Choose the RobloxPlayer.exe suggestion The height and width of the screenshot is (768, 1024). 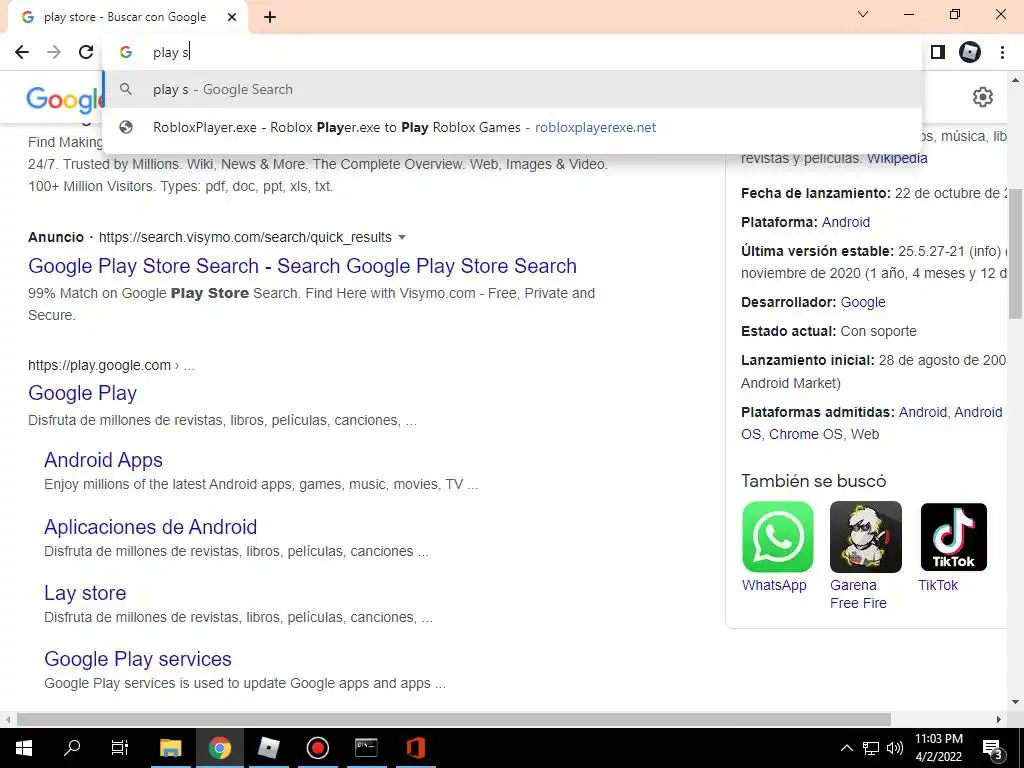point(513,127)
